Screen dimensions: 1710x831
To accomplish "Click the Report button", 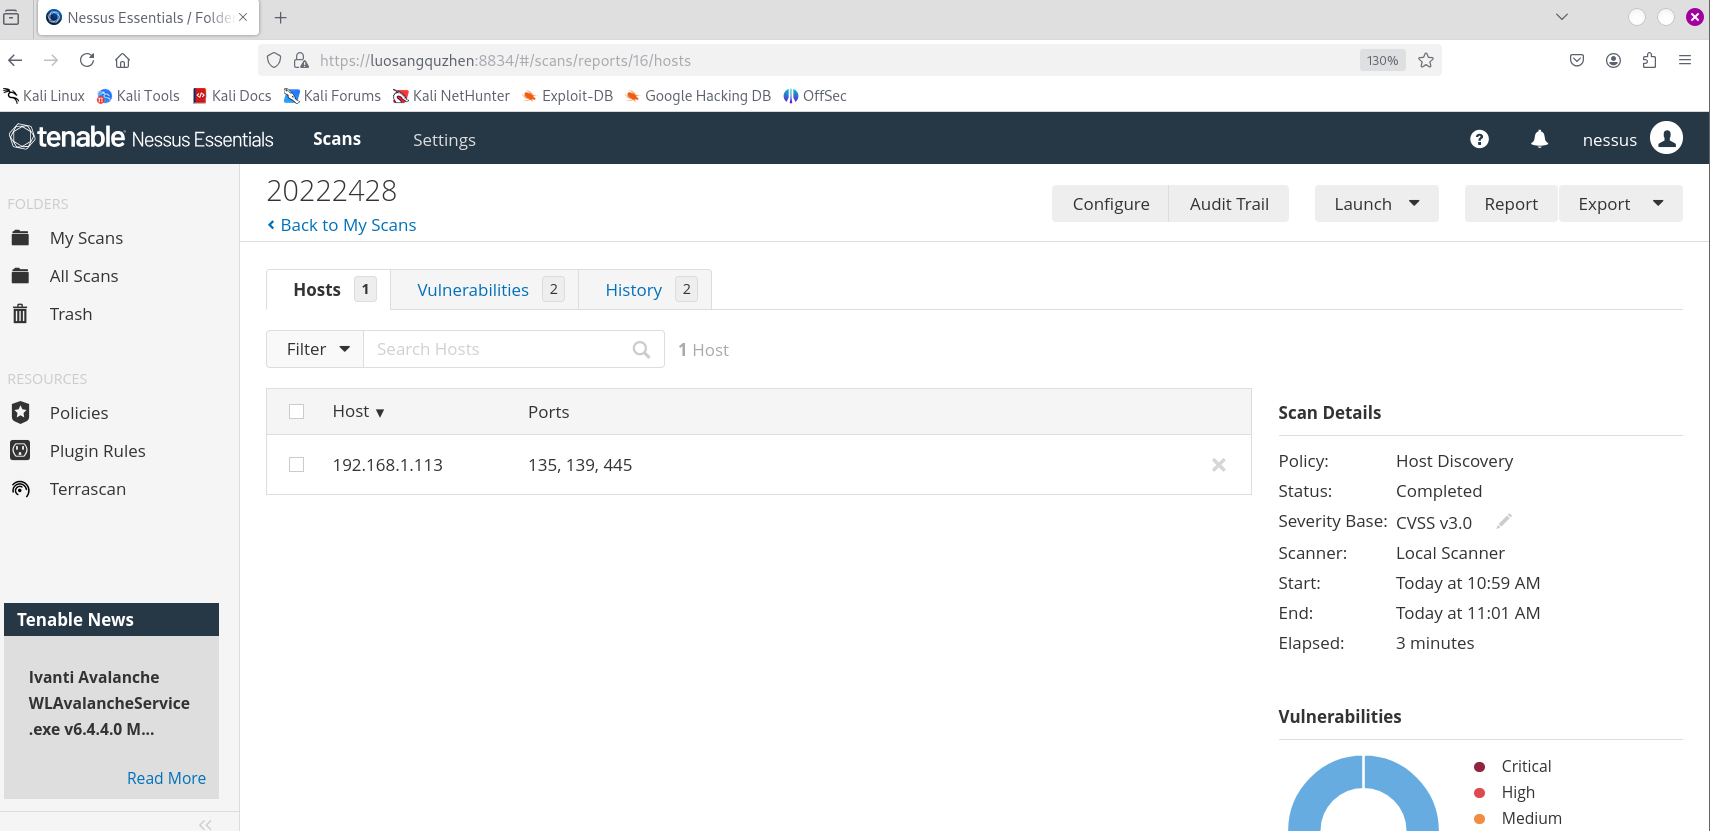I will point(1511,204).
